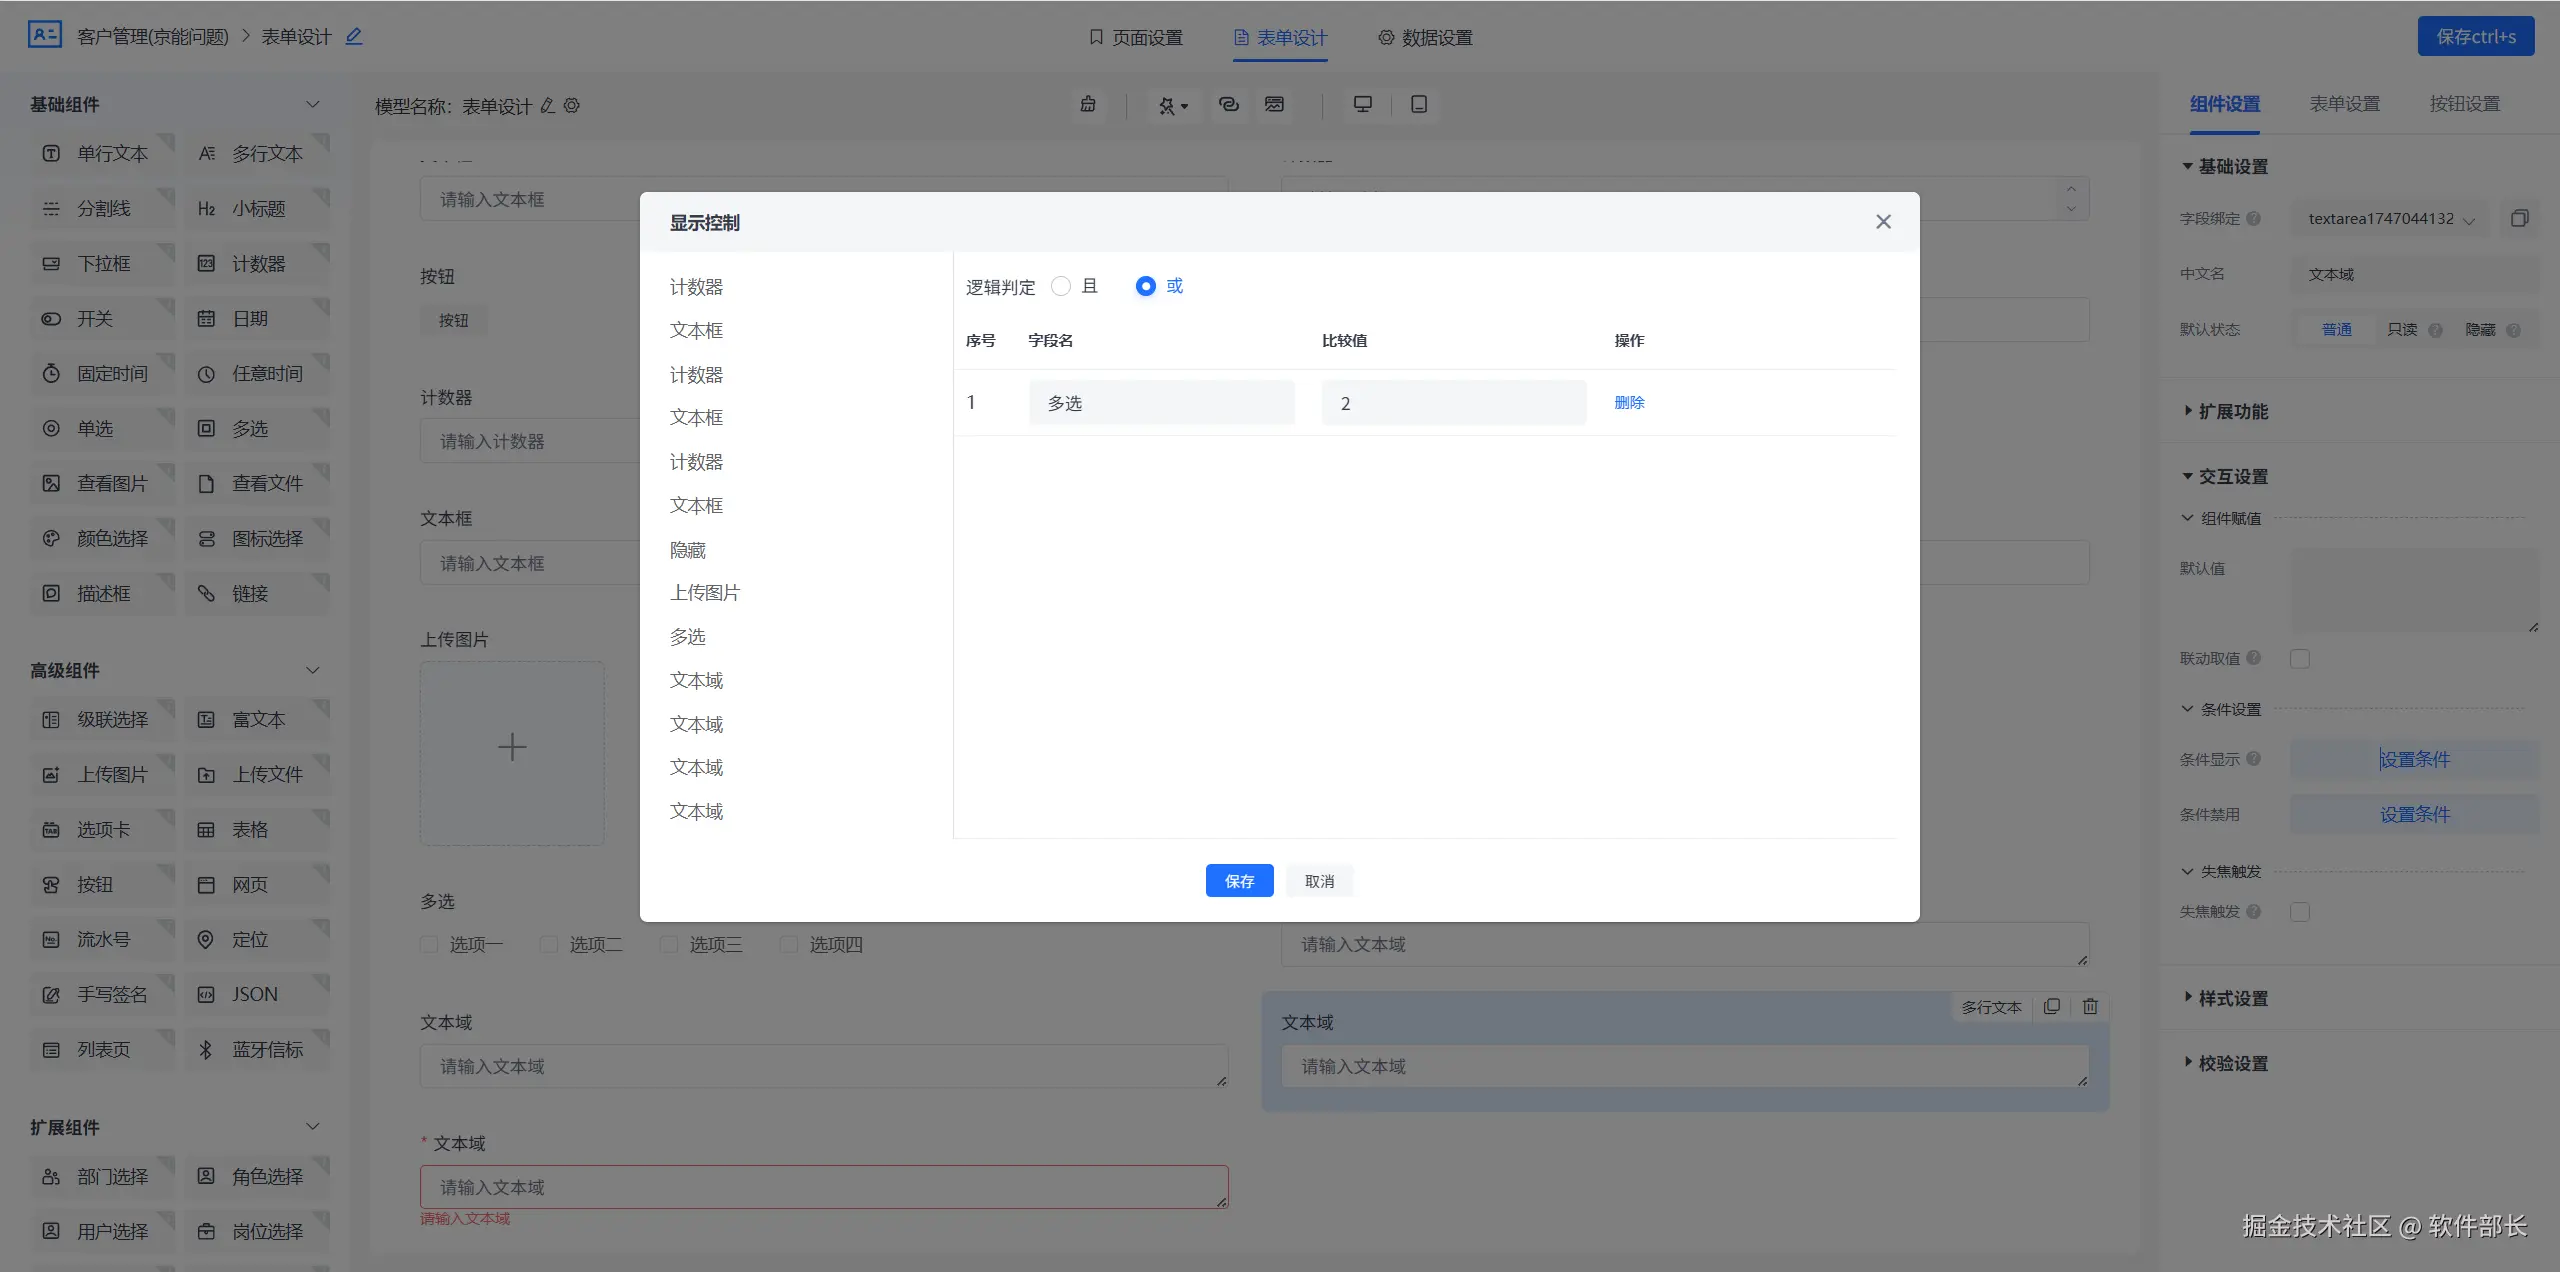Click the gear icon next to model name
The image size is (2560, 1272).
tap(572, 105)
